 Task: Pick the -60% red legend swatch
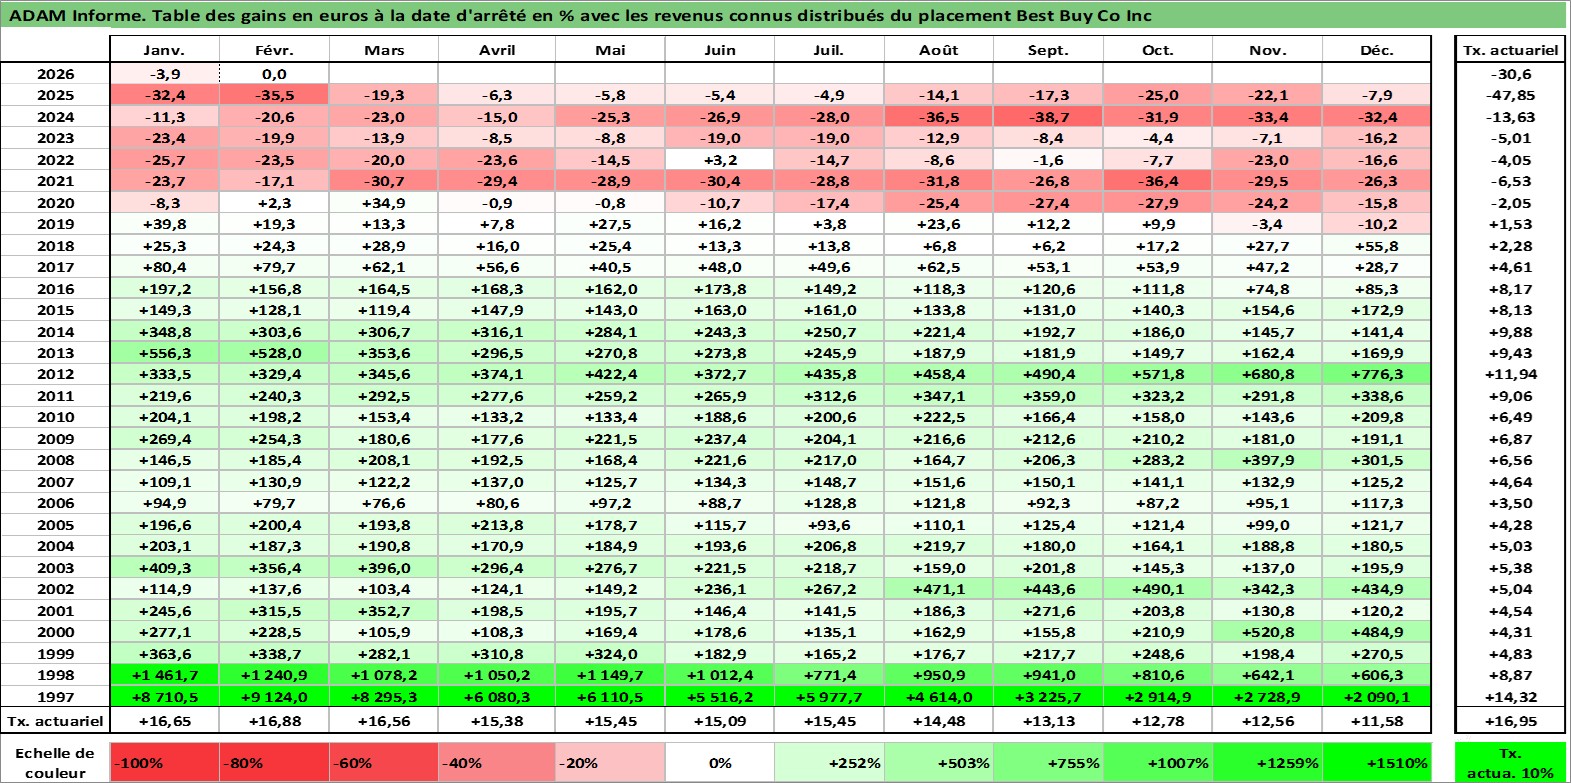click(x=383, y=762)
